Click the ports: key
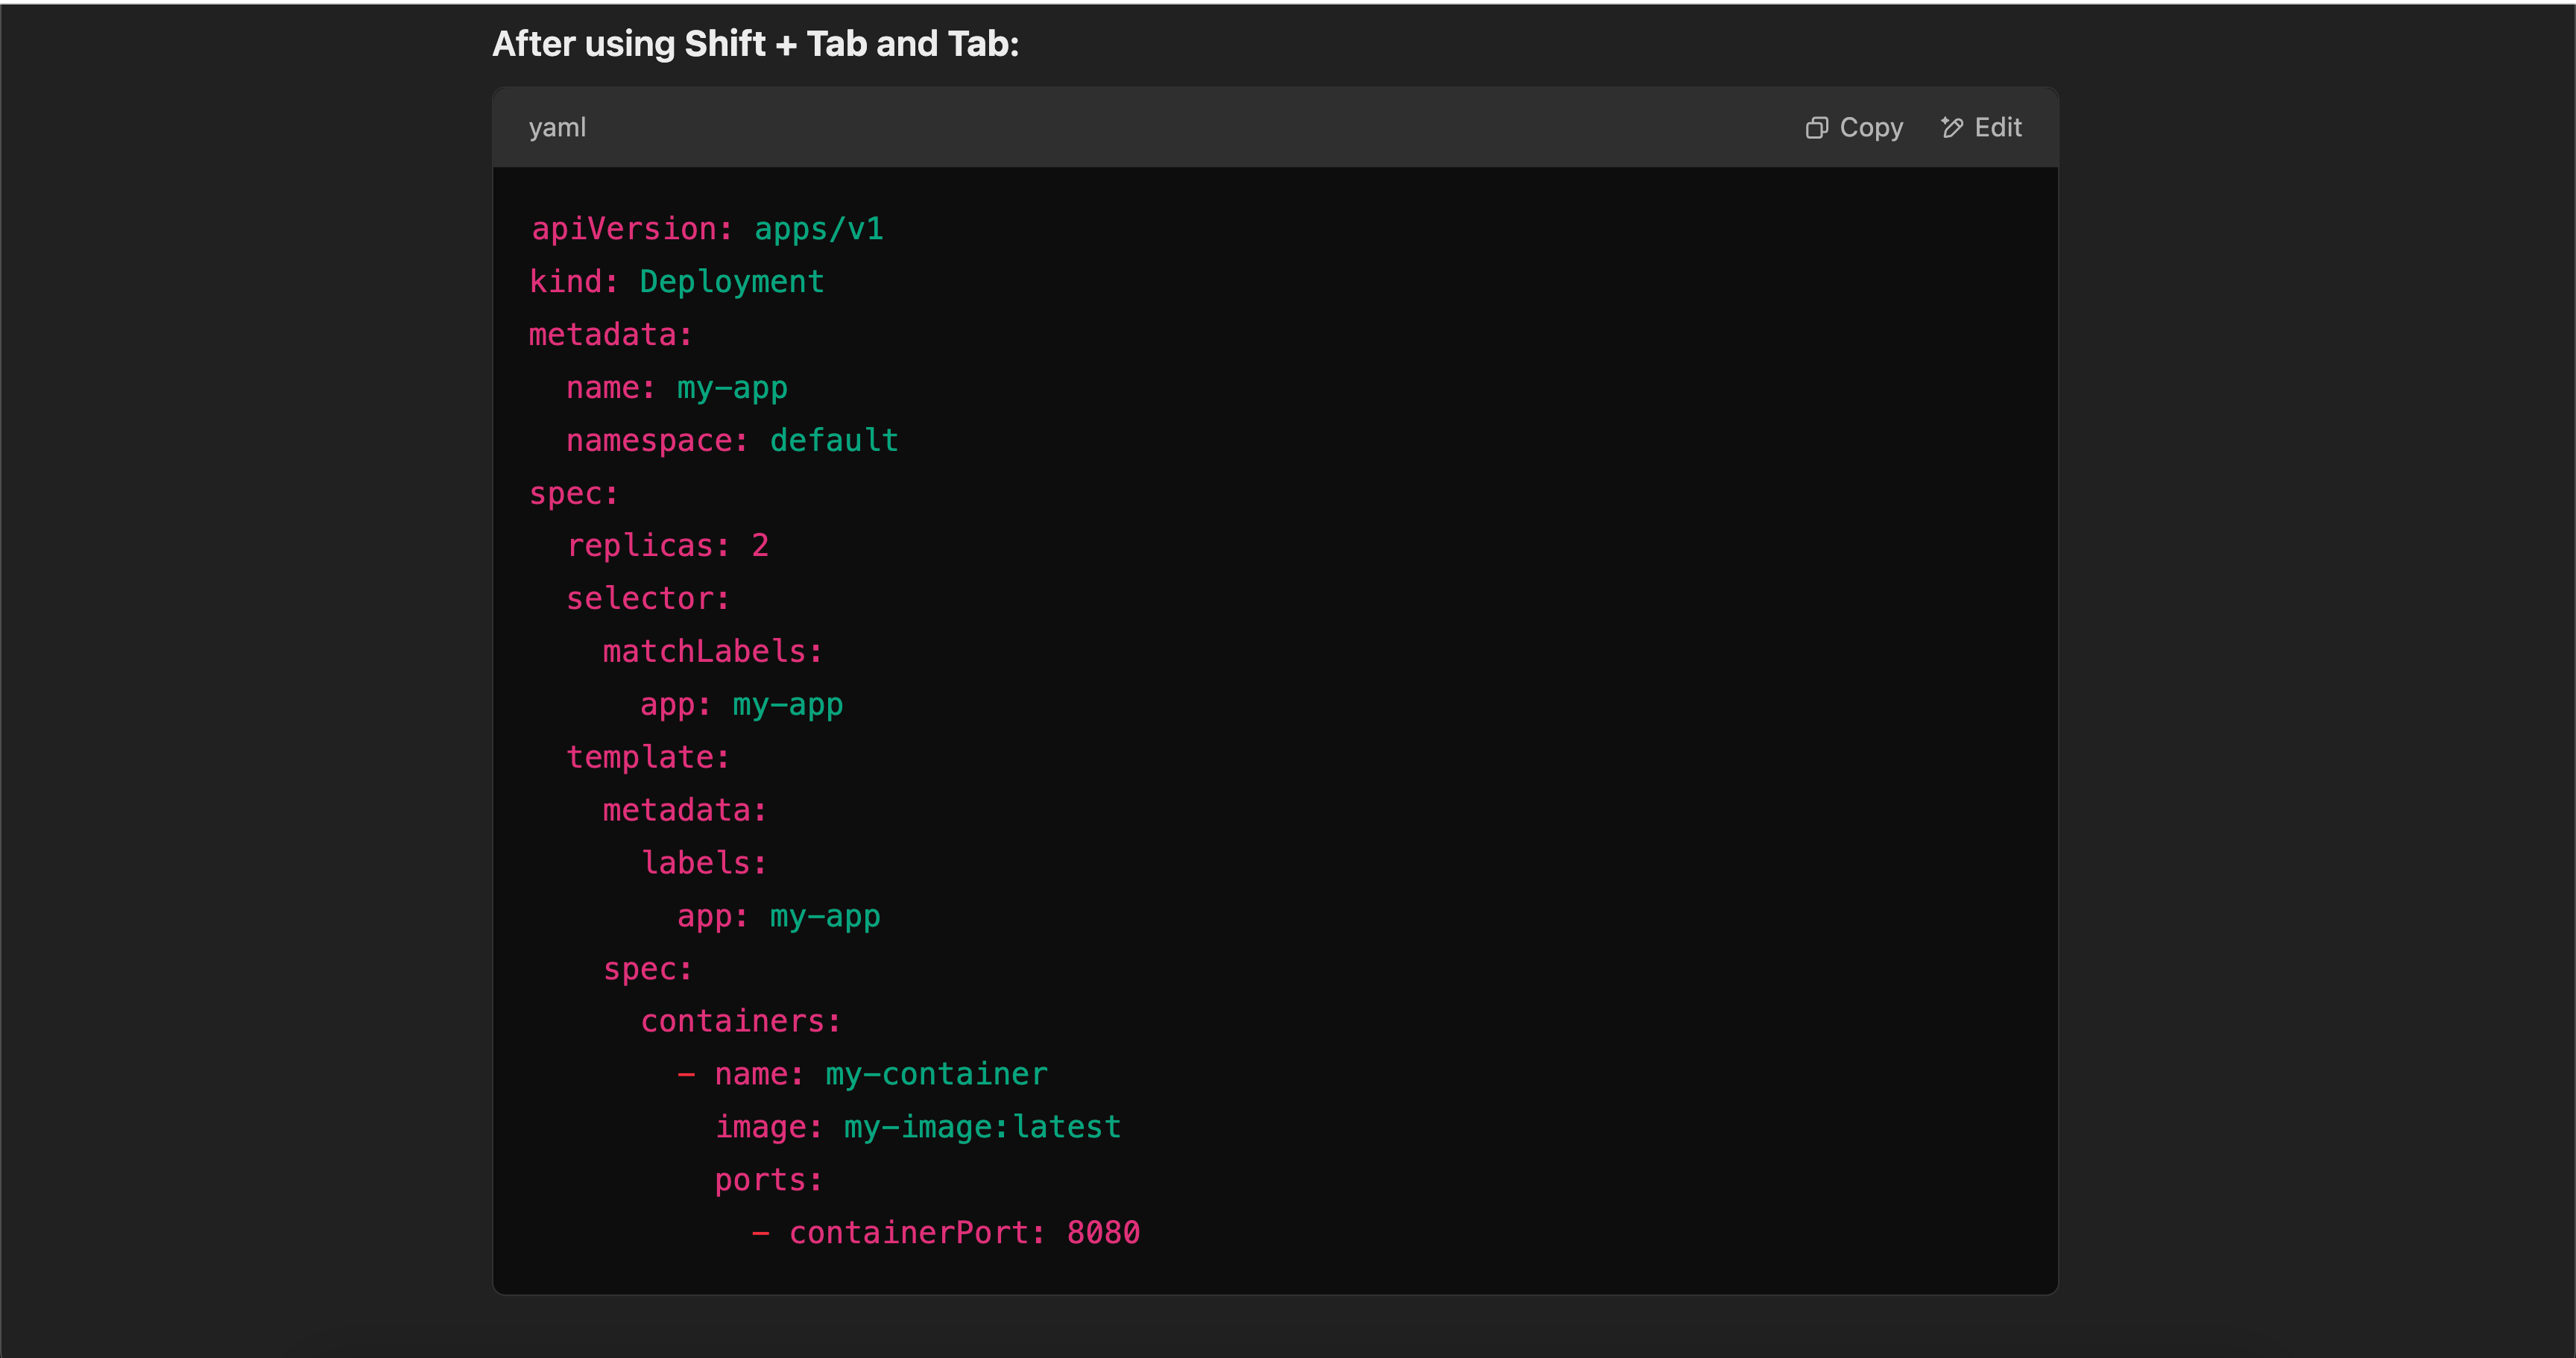This screenshot has width=2576, height=1358. click(x=768, y=1180)
